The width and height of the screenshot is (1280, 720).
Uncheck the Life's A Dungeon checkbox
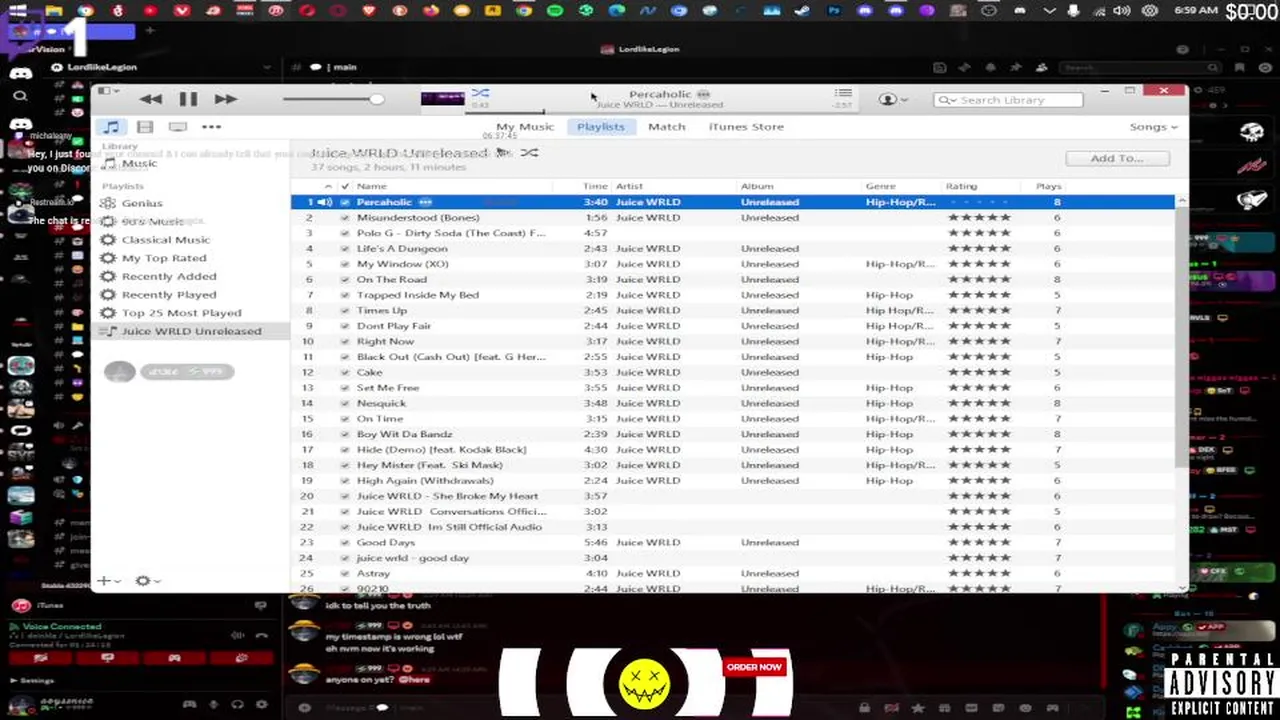tap(345, 248)
